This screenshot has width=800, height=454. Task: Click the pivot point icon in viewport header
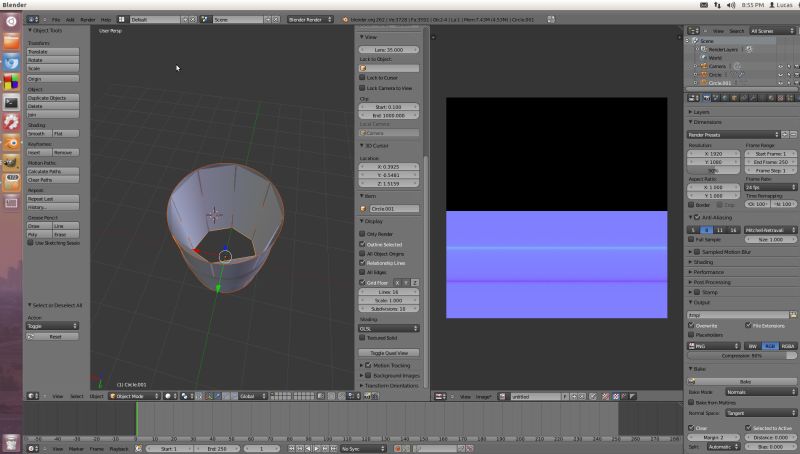pyautogui.click(x=185, y=396)
